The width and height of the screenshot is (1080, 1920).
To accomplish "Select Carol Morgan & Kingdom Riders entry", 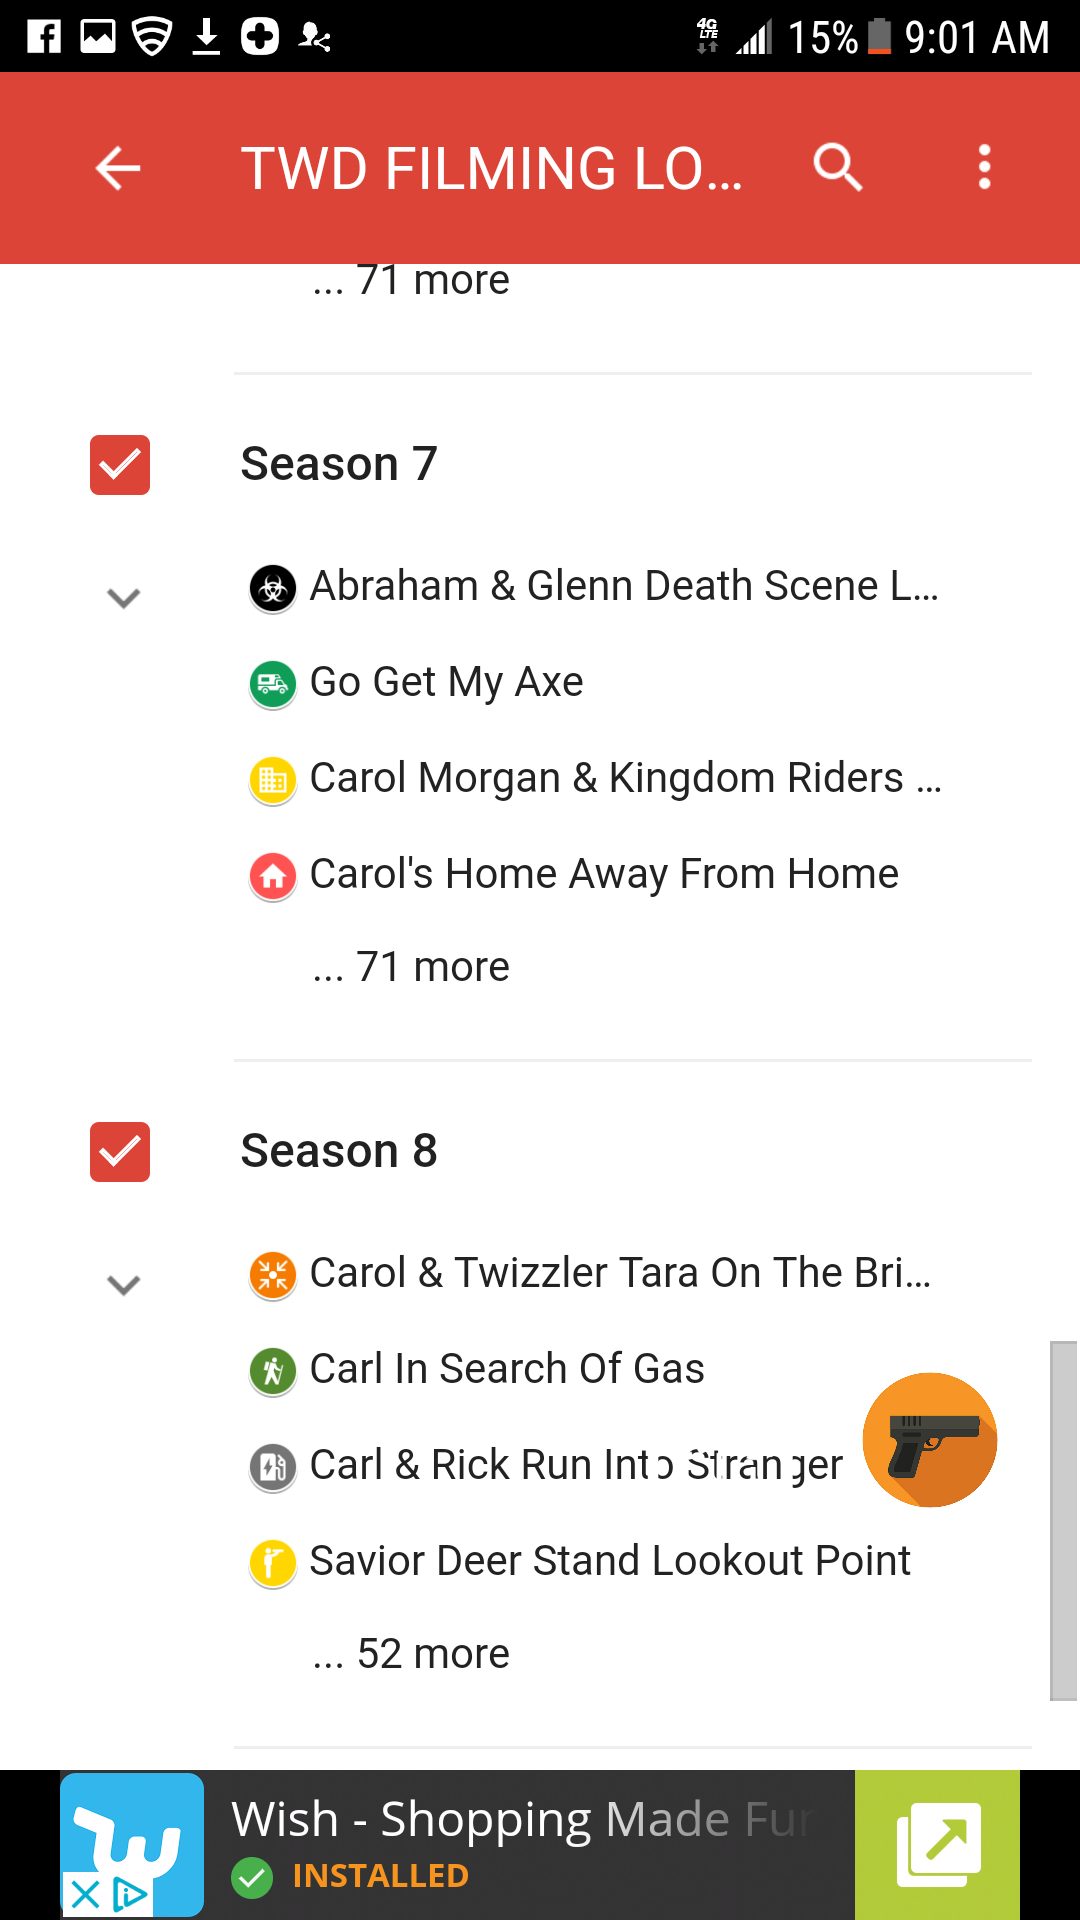I will coord(625,778).
